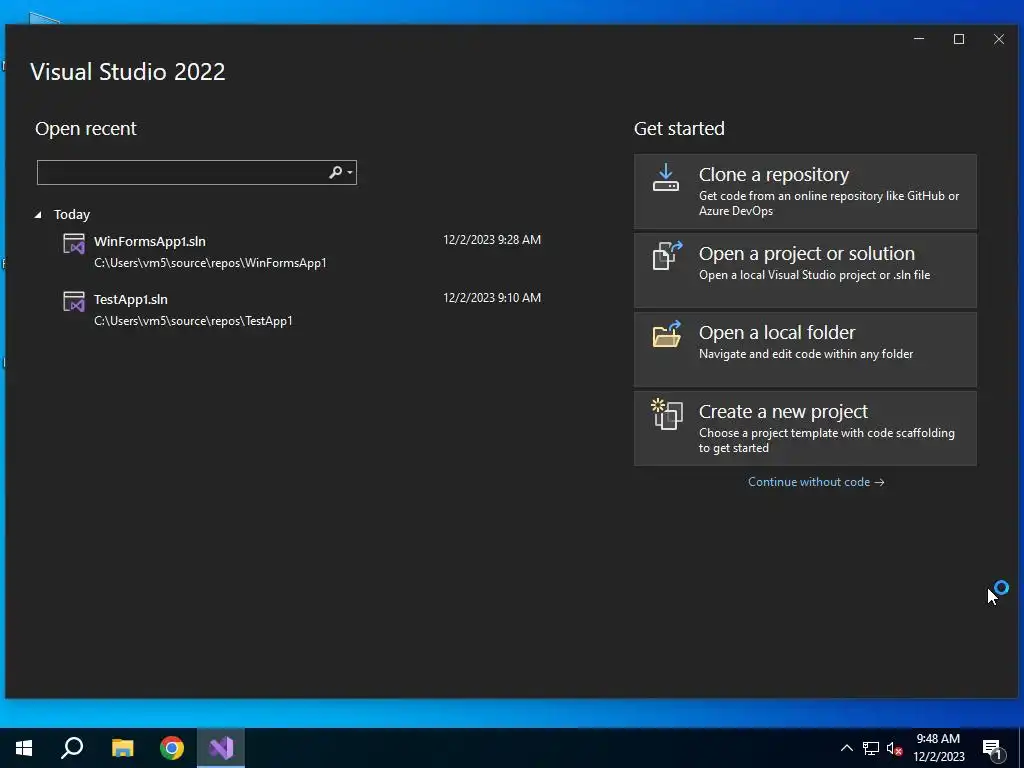Screen dimensions: 1024x768
Task: Click the Create a new project icon
Action: 667,414
